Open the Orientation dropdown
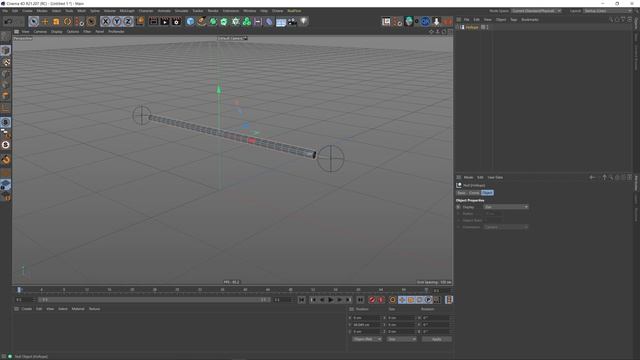Screen dimensions: 640x360 [506, 227]
